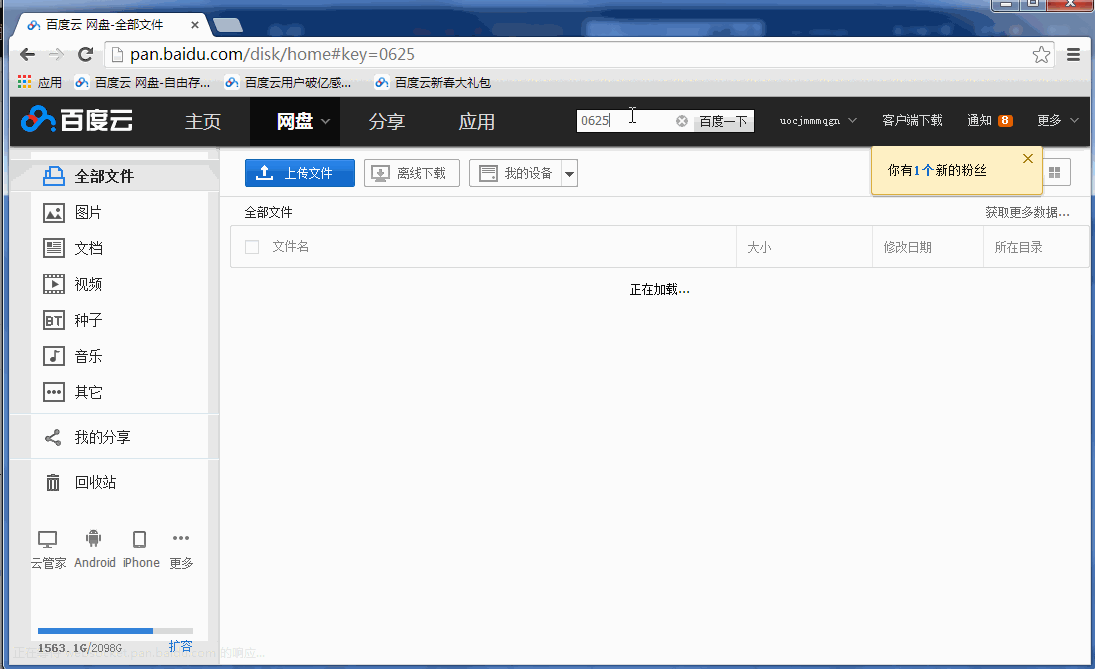Reload the page with the refresh icon
This screenshot has width=1095, height=669.
click(85, 54)
